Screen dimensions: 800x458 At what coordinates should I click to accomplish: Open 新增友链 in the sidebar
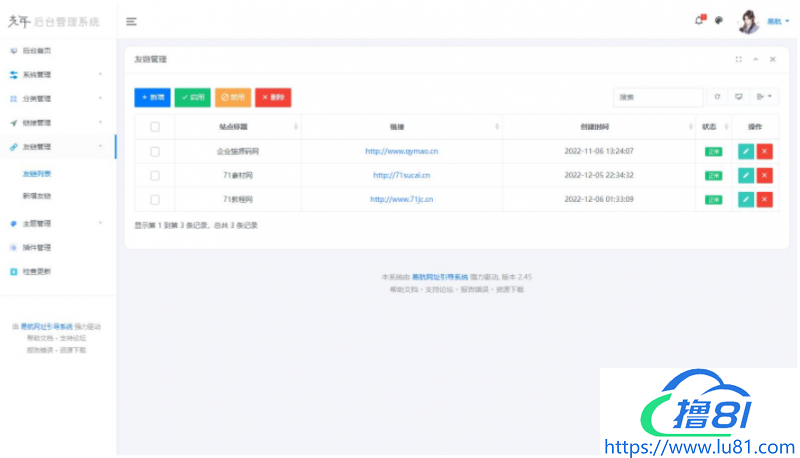(37, 196)
